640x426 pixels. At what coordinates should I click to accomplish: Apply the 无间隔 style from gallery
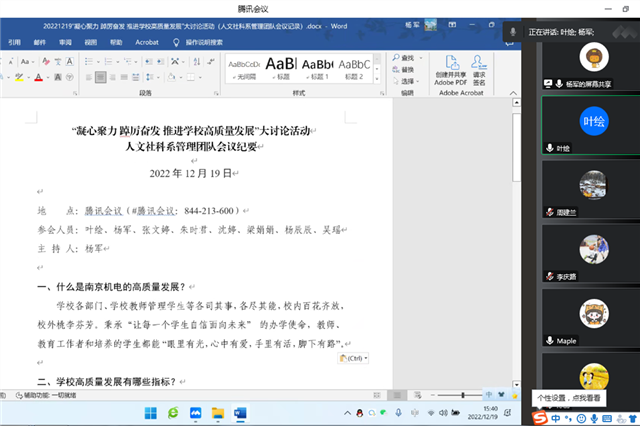244,68
